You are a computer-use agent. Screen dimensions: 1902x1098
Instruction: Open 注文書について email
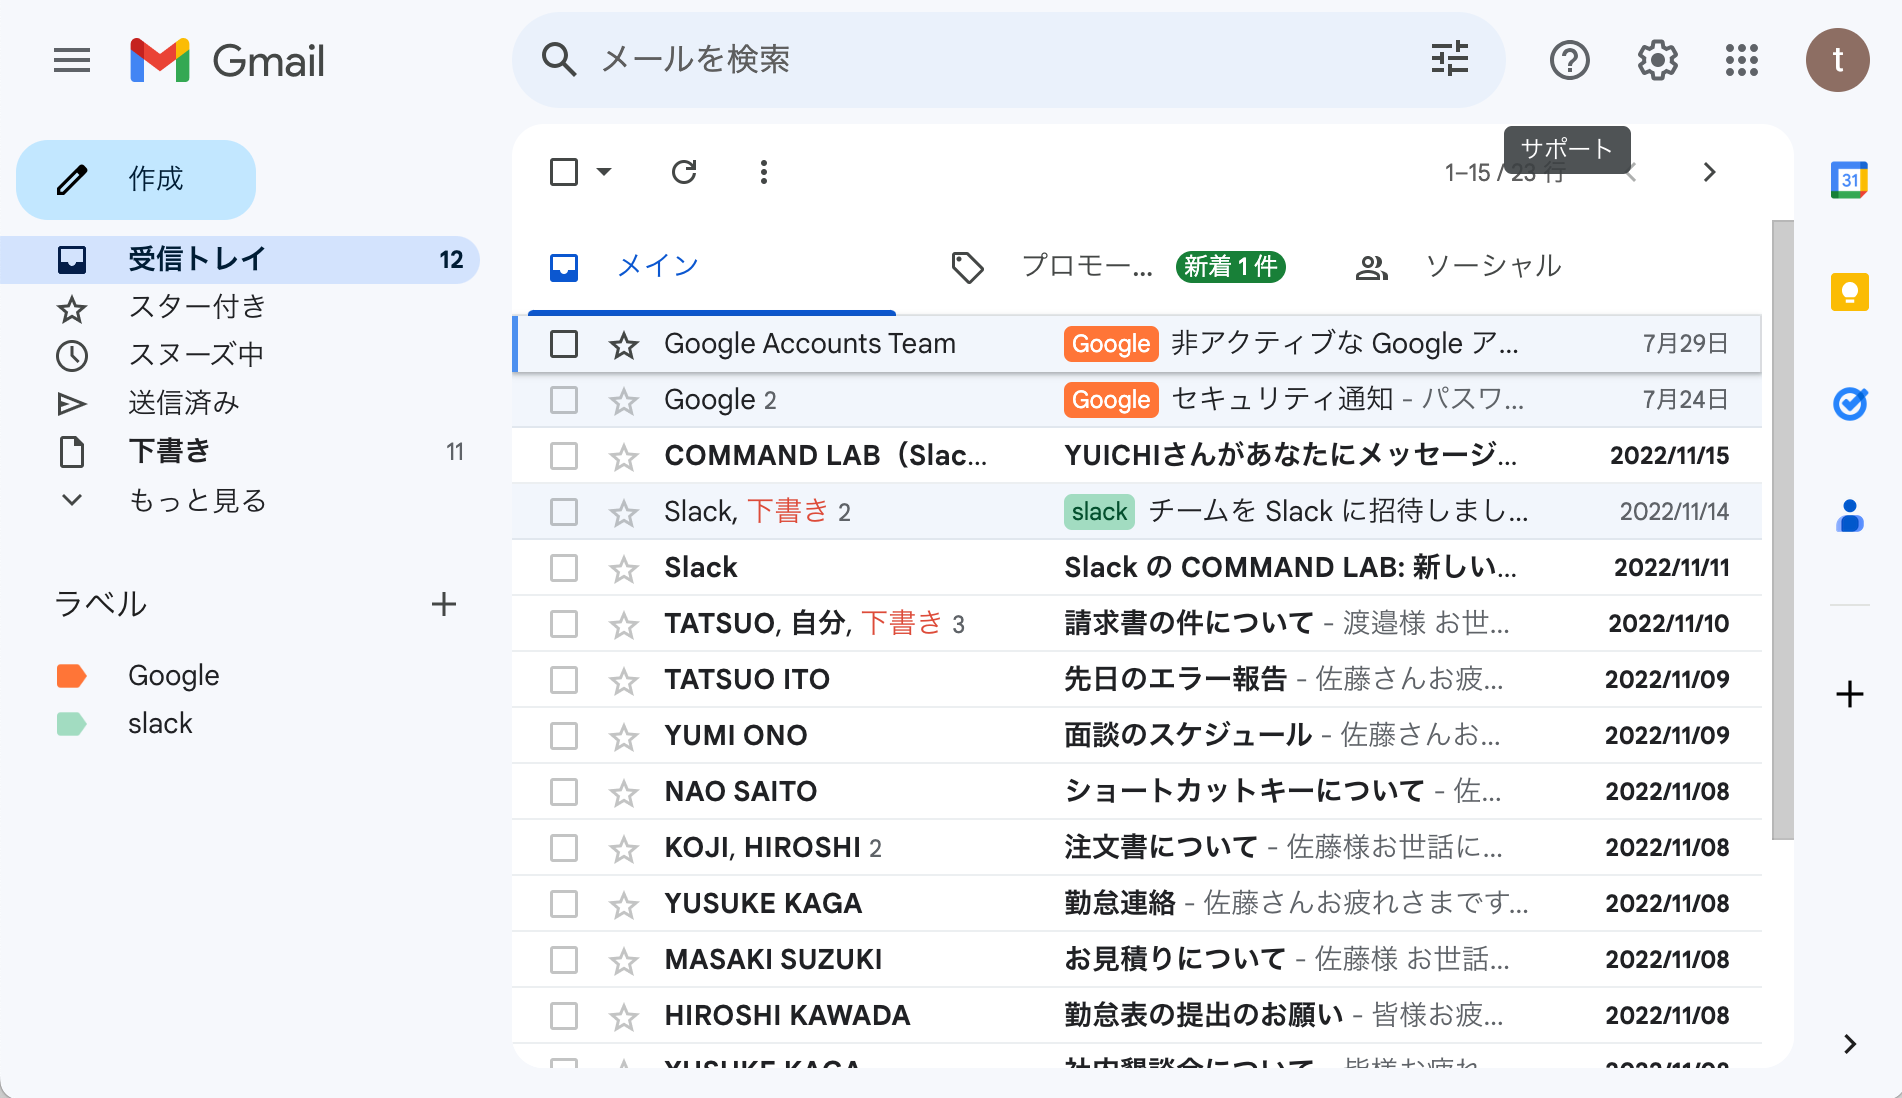click(x=1137, y=848)
